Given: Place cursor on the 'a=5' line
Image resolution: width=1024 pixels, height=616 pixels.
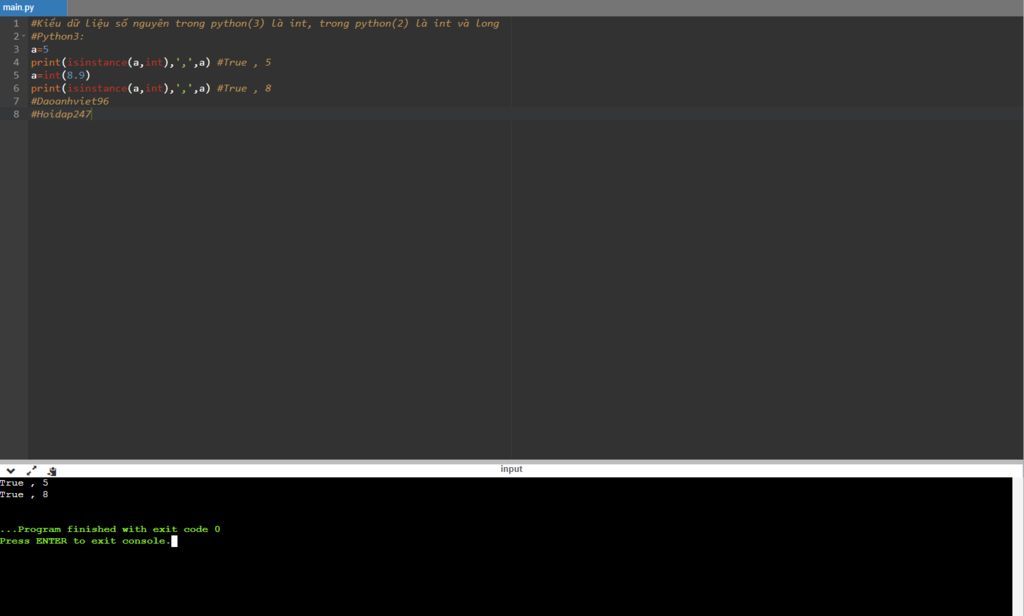Looking at the screenshot, I should point(39,50).
